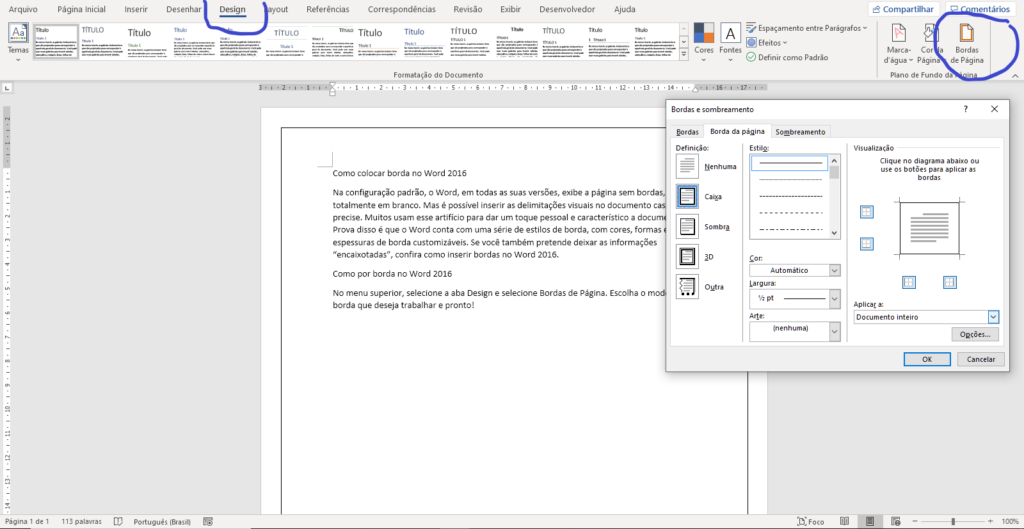Click the help question mark in dialog
The width and height of the screenshot is (1024, 529).
tap(965, 109)
